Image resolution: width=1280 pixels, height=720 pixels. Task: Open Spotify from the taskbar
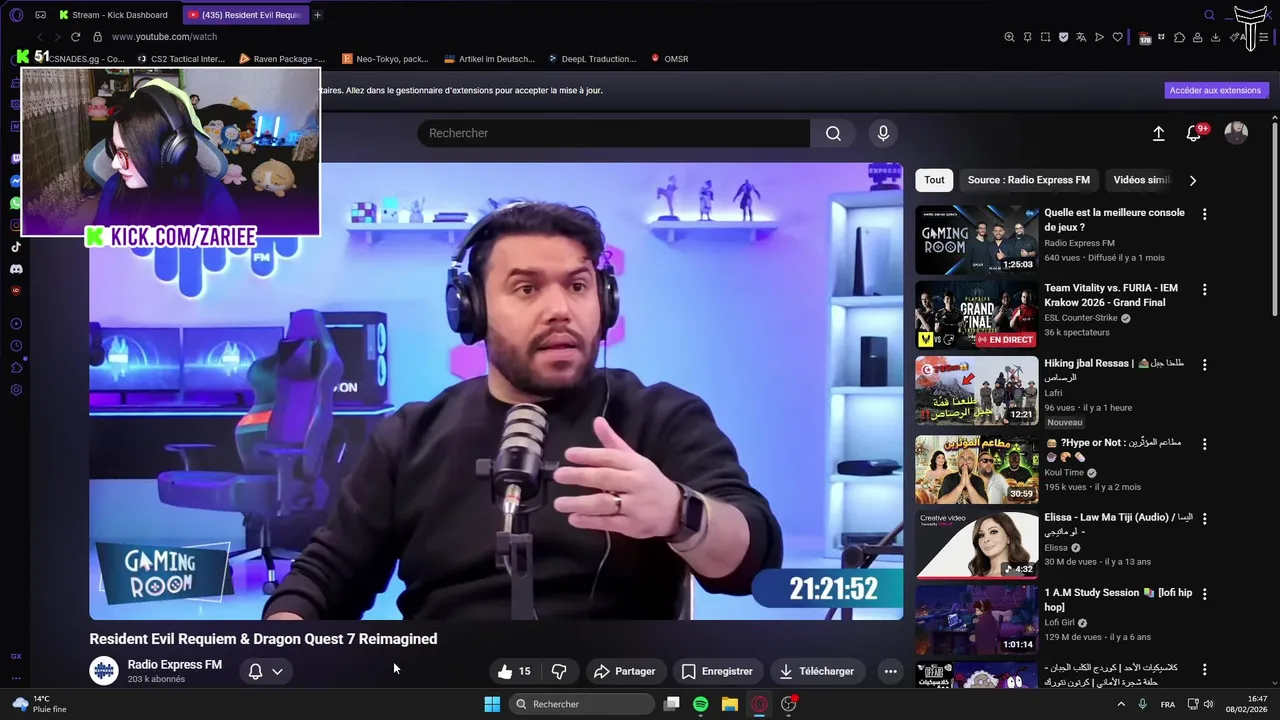point(700,704)
